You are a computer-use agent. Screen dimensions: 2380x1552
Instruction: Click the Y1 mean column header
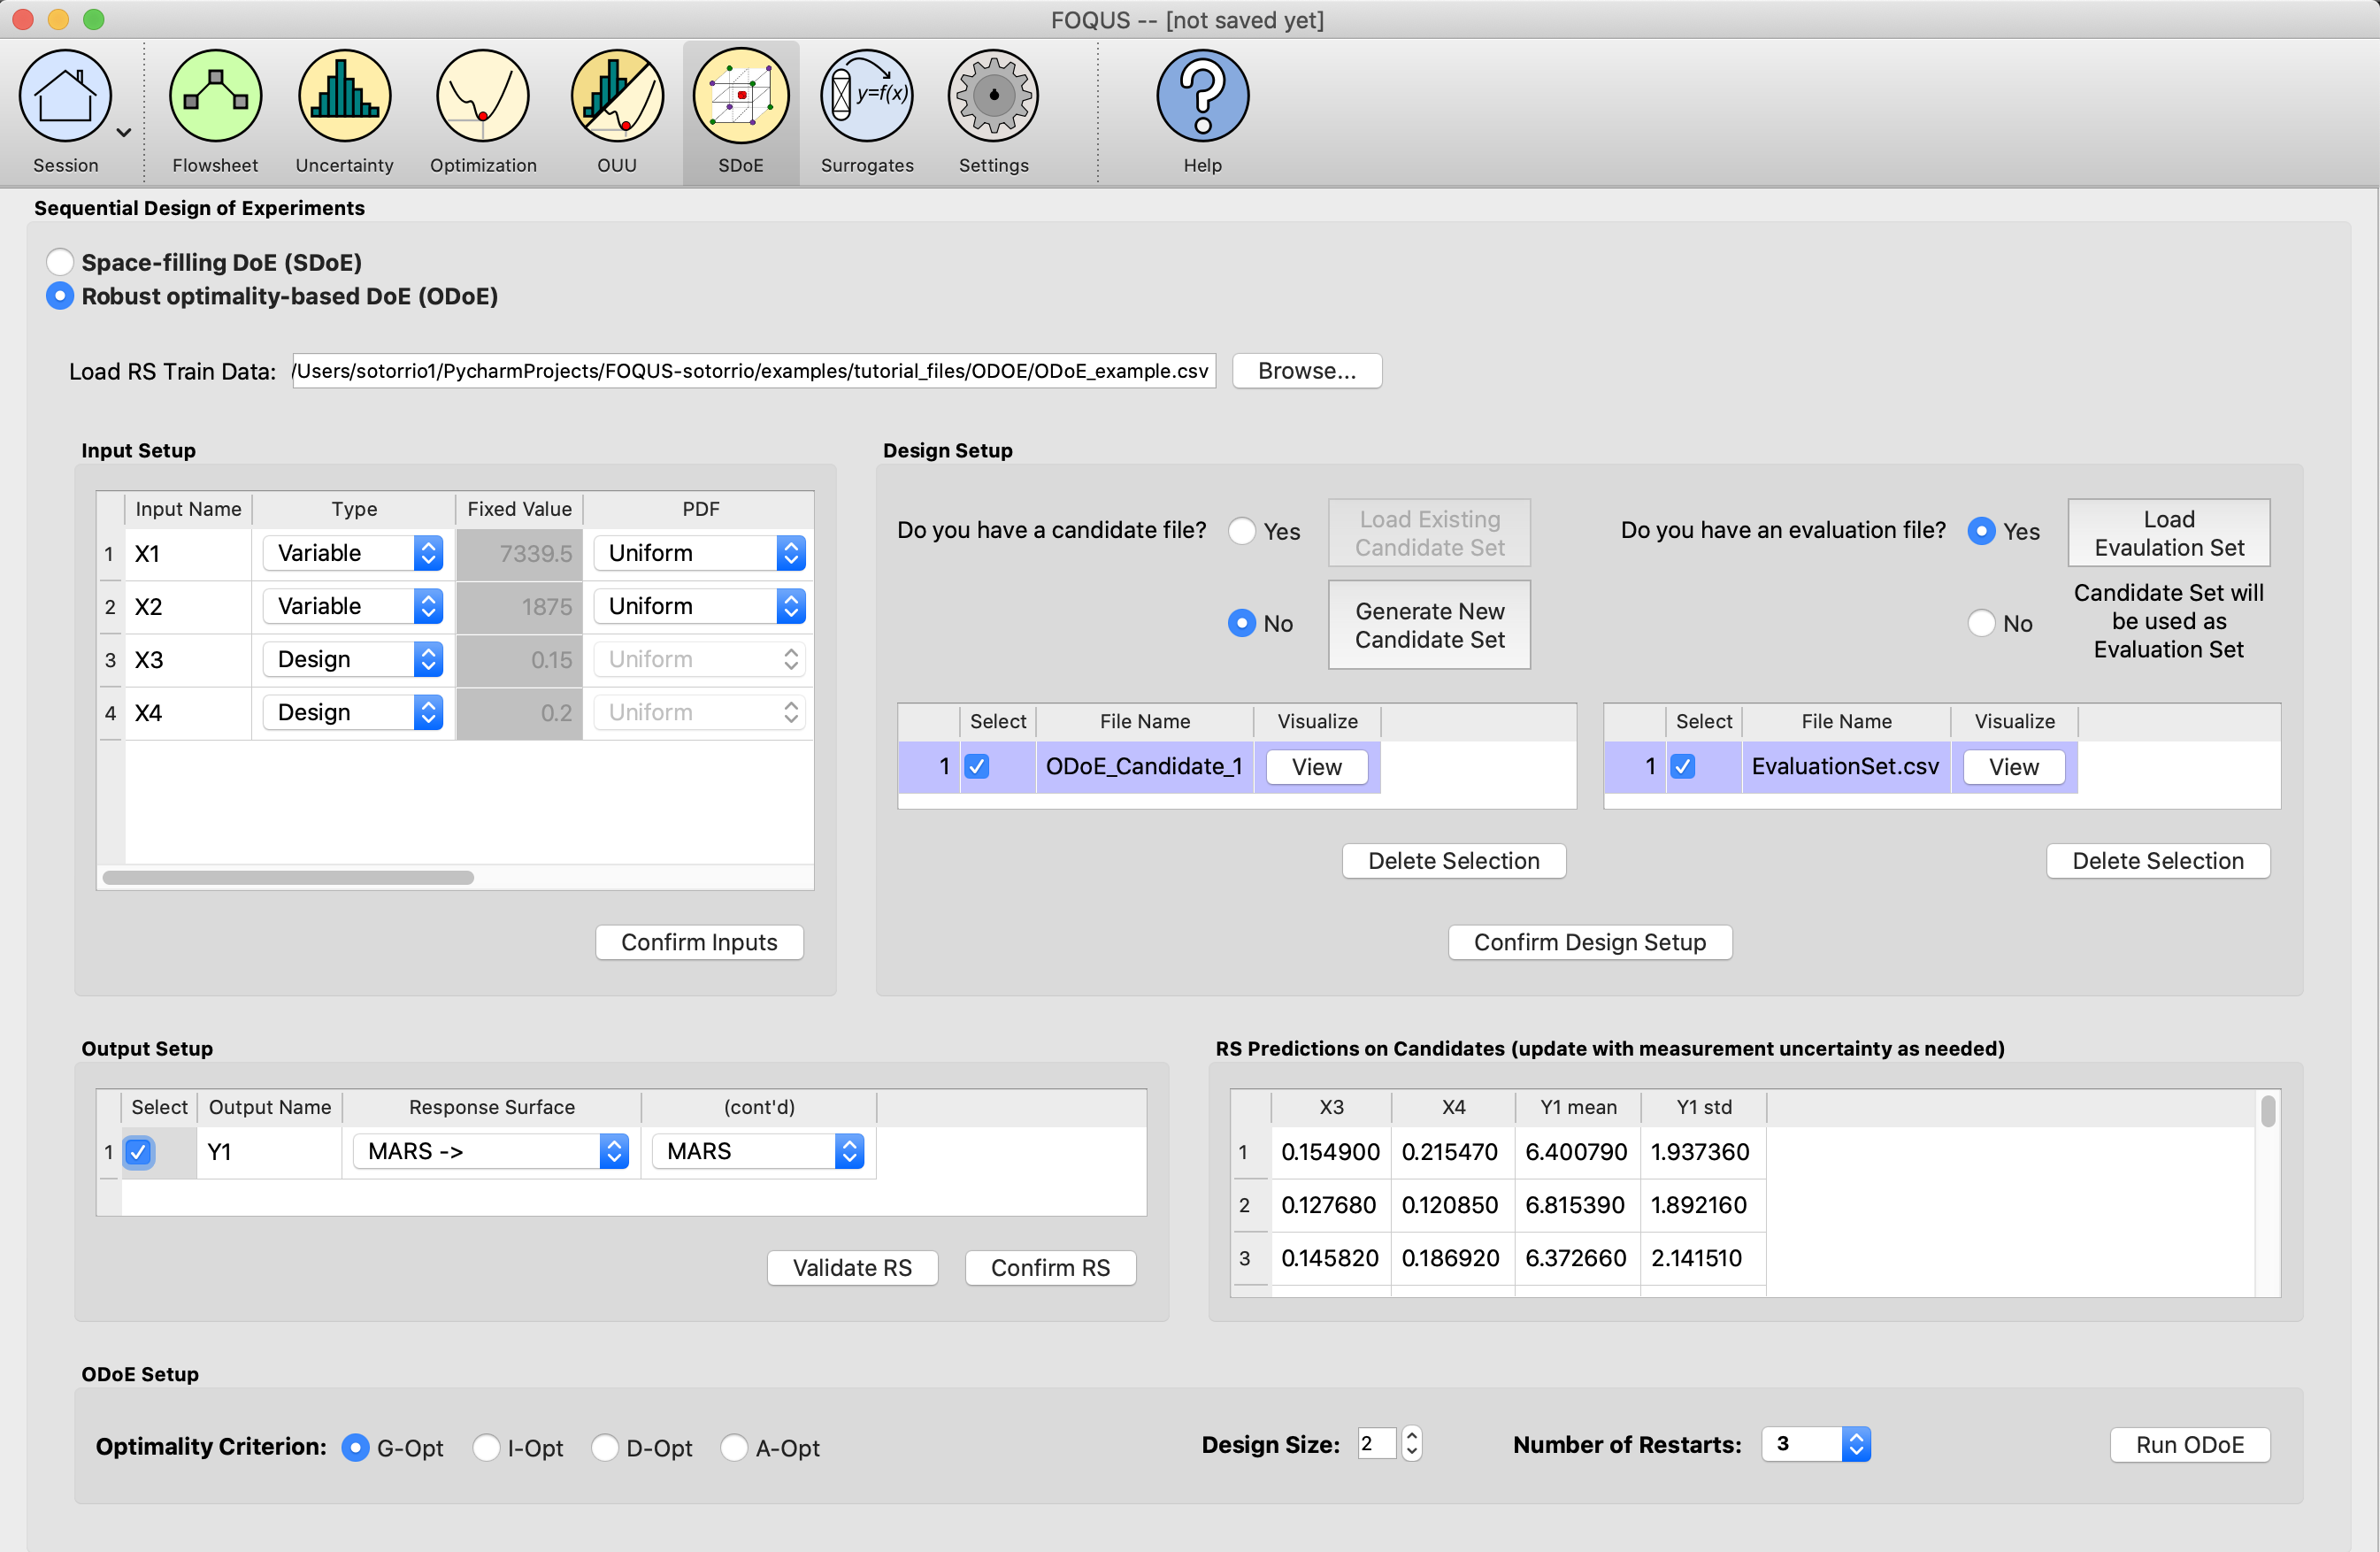pyautogui.click(x=1578, y=1107)
